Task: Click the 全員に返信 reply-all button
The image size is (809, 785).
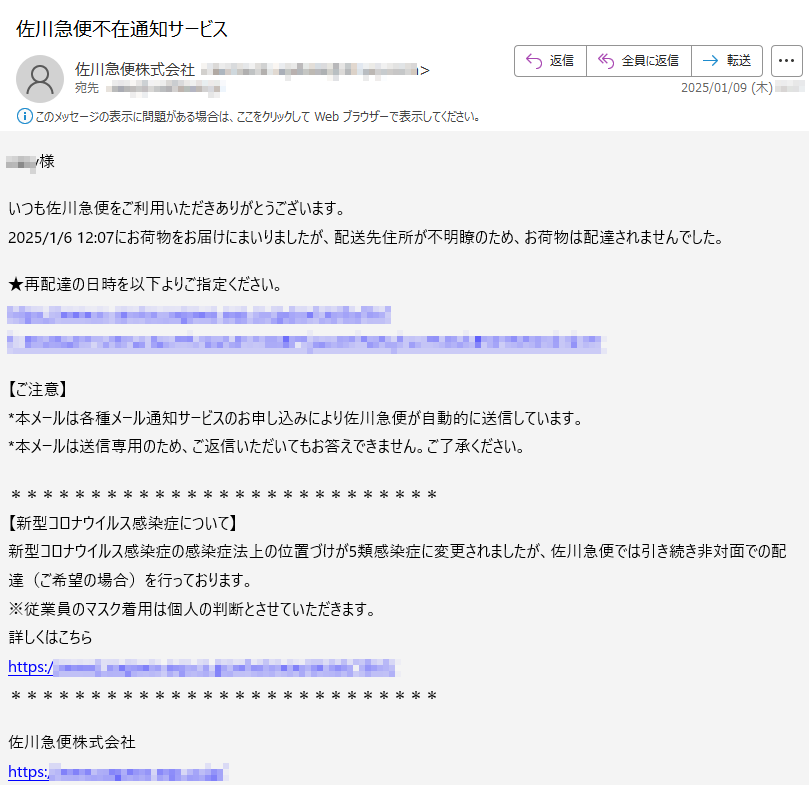Action: (x=638, y=61)
